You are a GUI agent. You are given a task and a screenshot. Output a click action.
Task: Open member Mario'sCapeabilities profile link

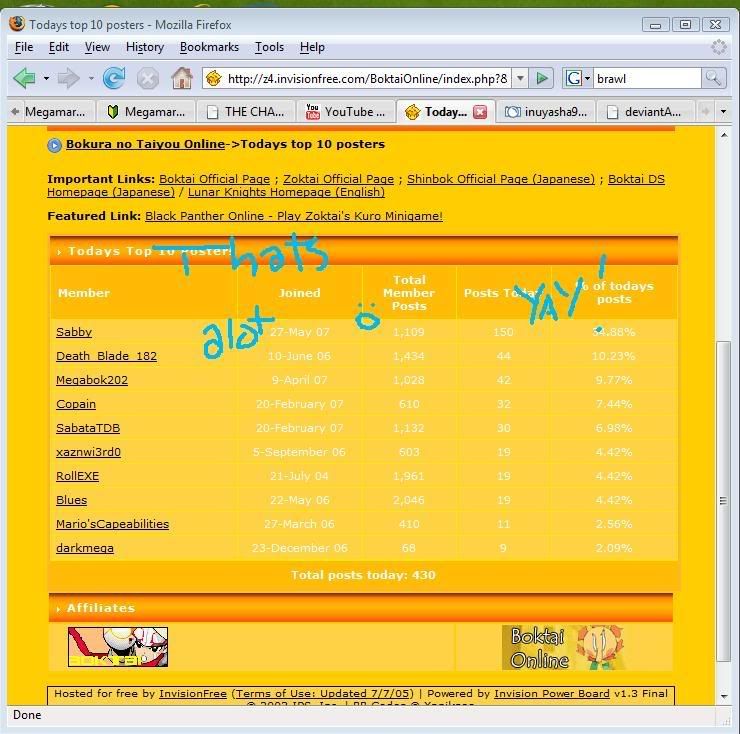coord(112,524)
